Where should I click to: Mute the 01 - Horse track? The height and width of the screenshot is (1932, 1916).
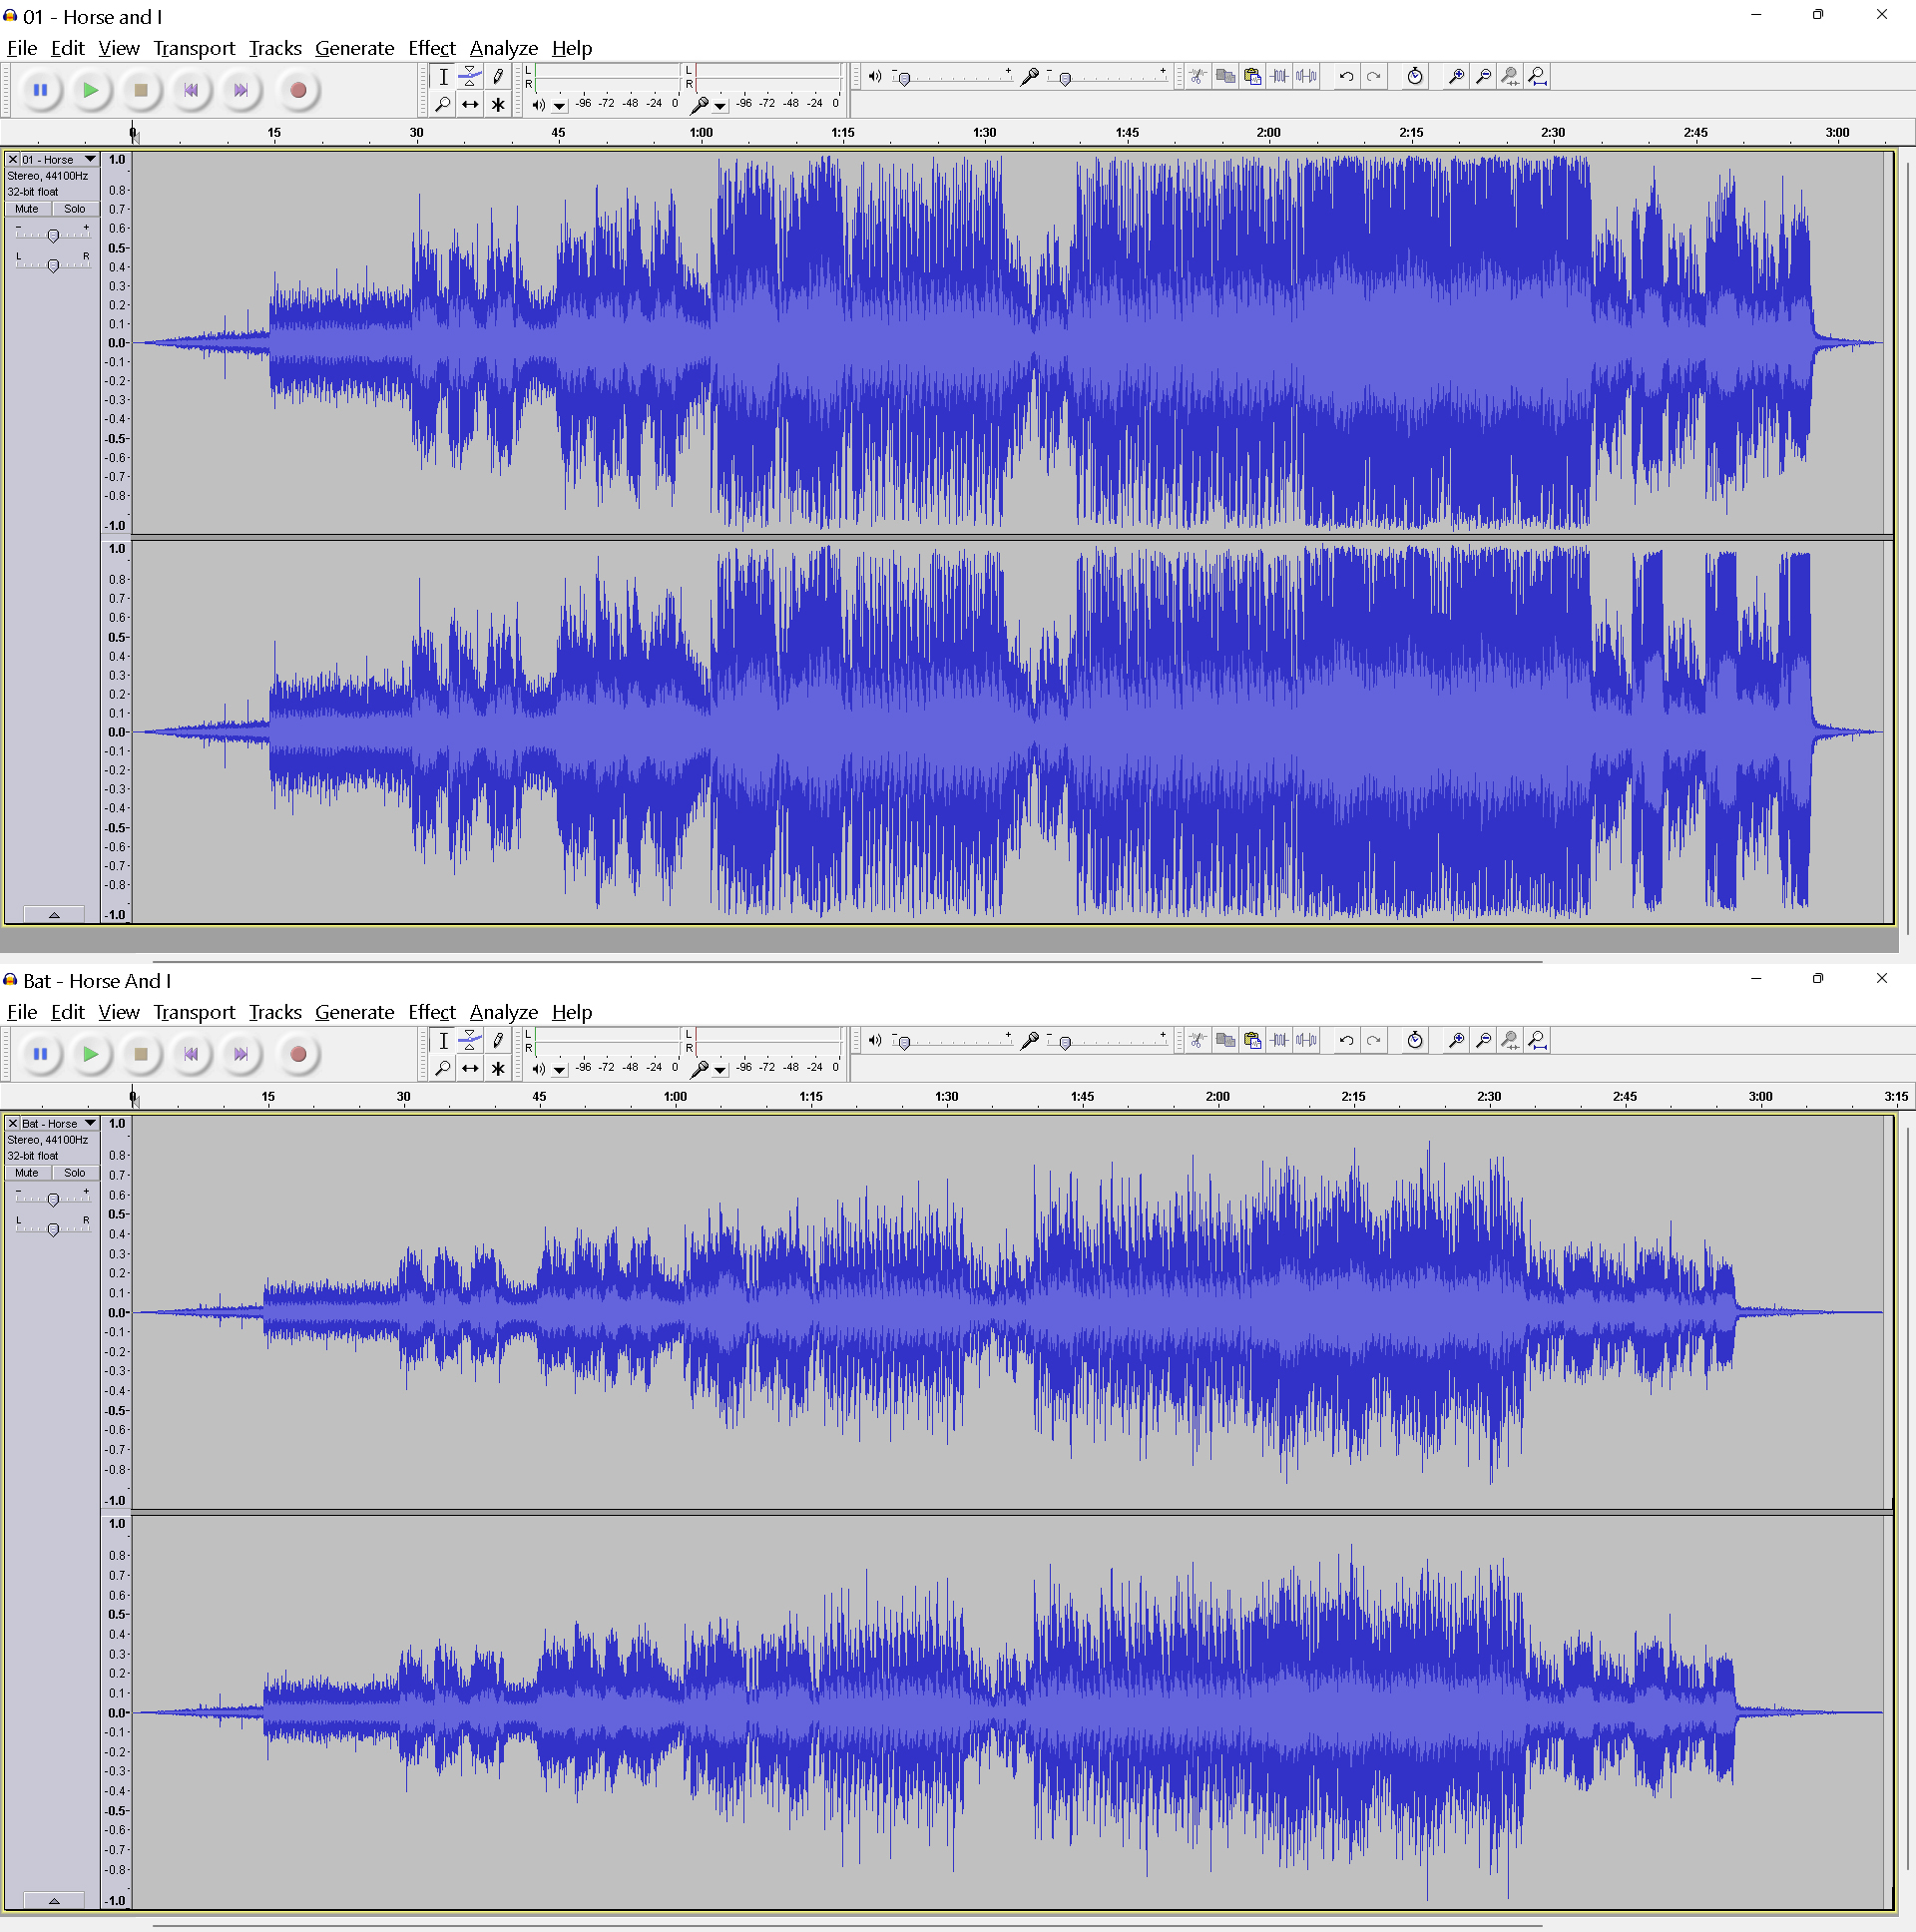point(27,209)
